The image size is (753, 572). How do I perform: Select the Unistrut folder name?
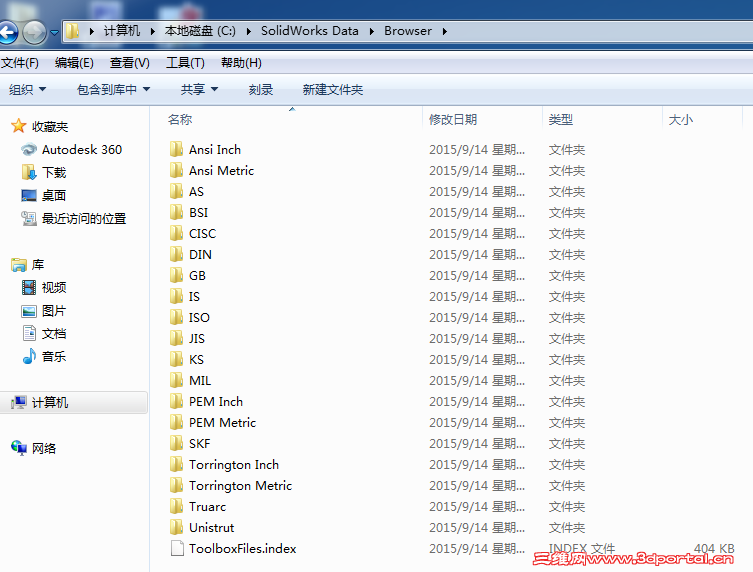(x=211, y=528)
